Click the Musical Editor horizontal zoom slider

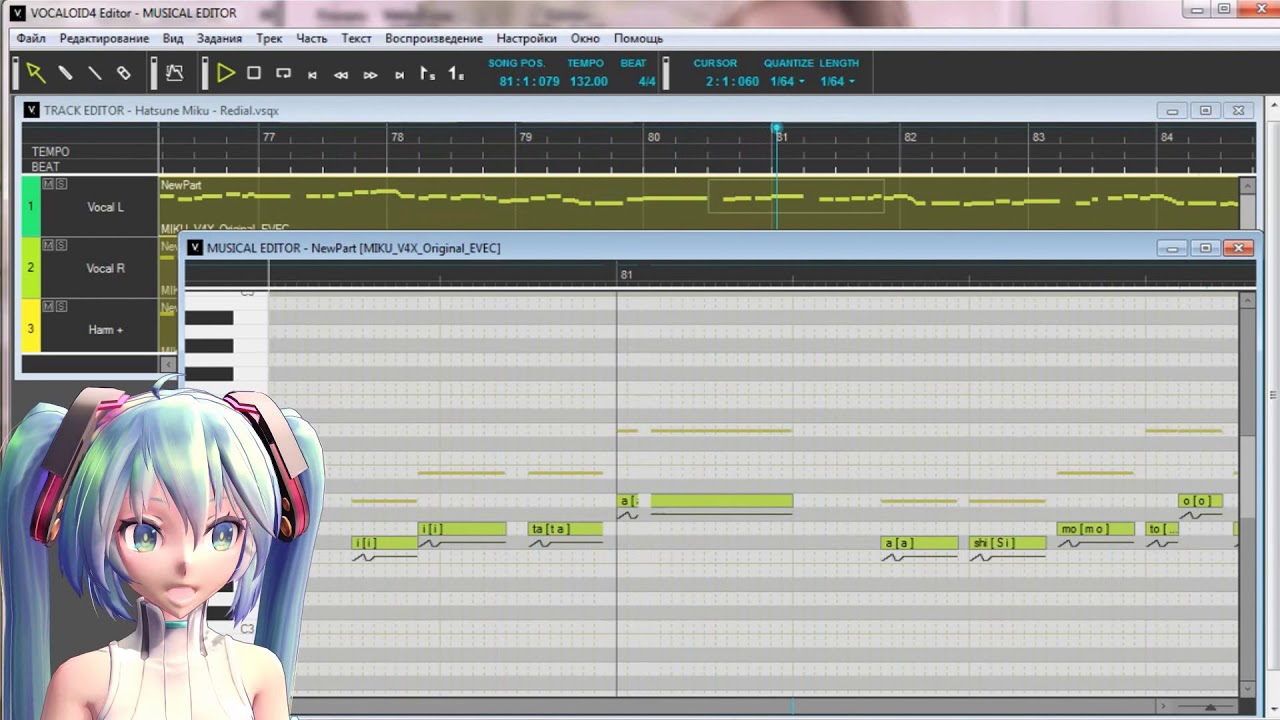coord(1210,707)
